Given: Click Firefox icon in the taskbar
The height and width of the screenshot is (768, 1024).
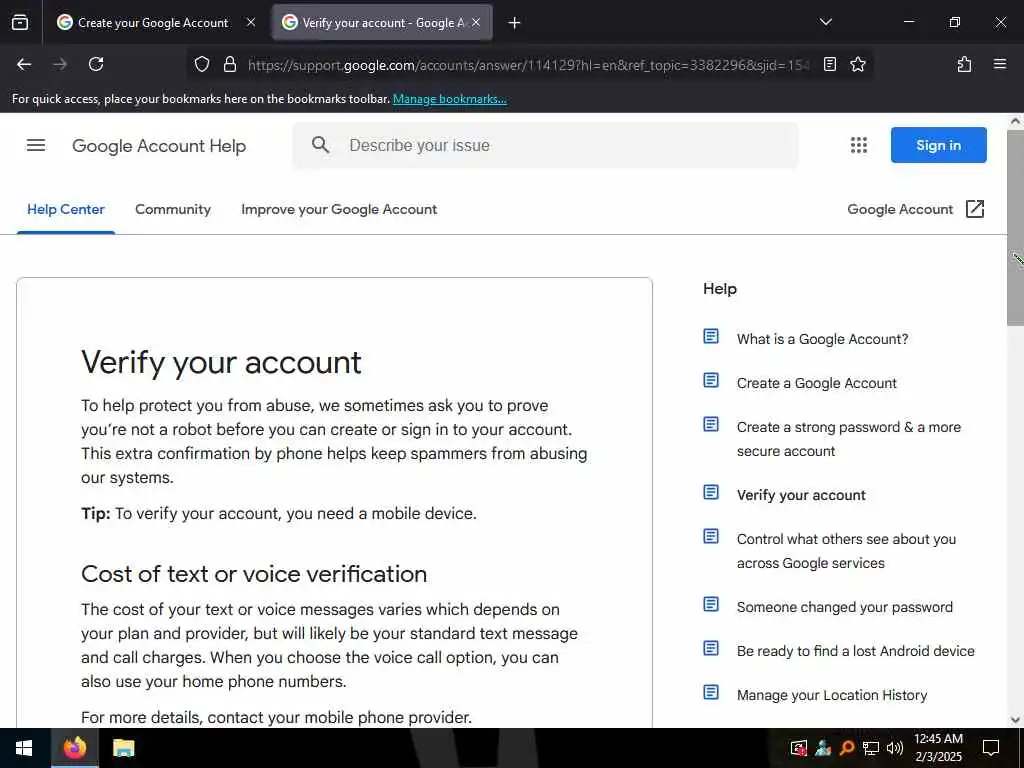Looking at the screenshot, I should coord(74,748).
